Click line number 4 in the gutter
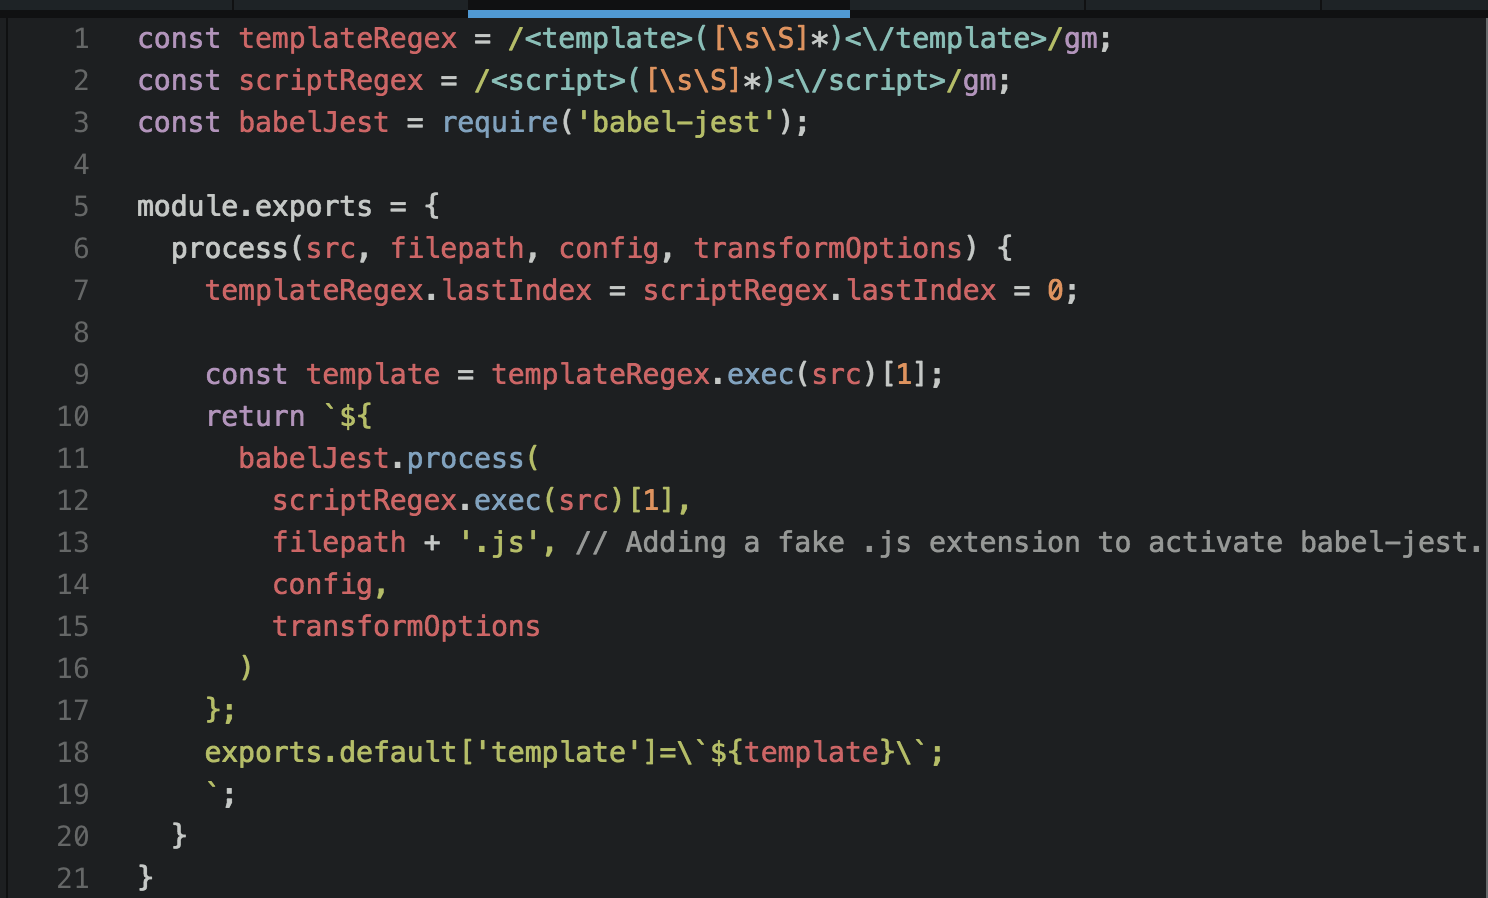 coord(81,165)
